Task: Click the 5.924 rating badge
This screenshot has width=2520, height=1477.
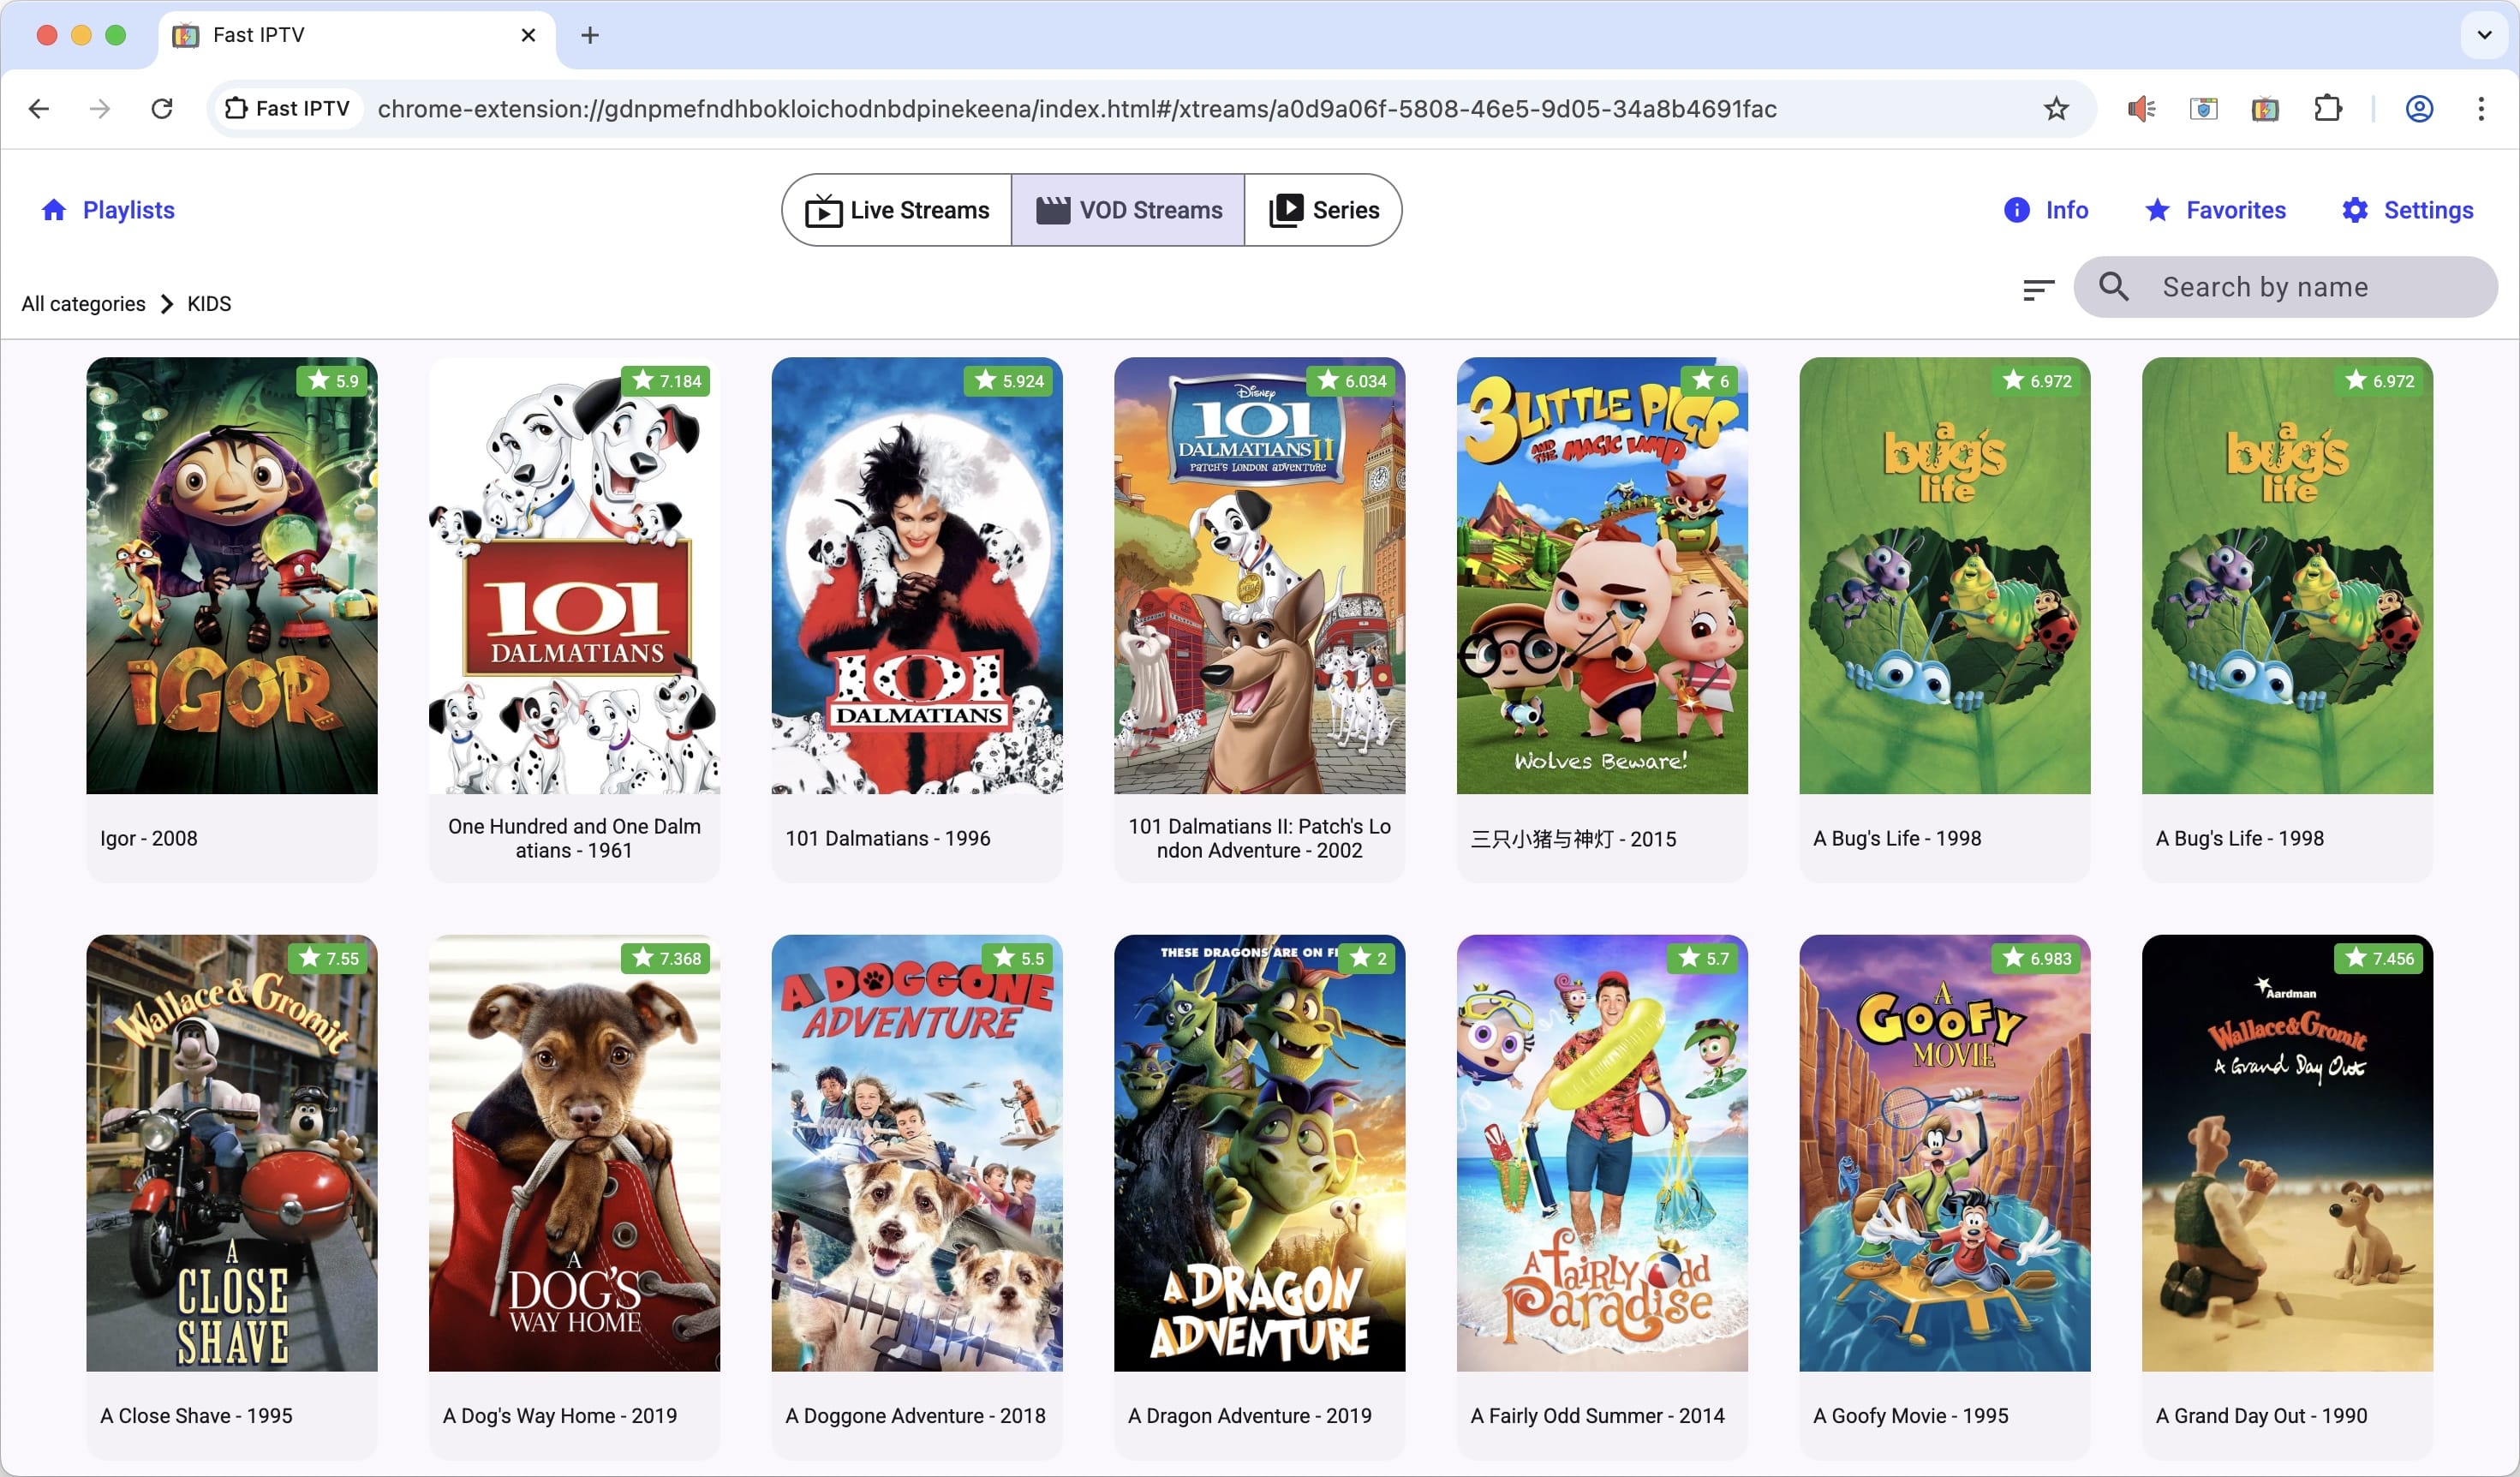Action: (1008, 381)
